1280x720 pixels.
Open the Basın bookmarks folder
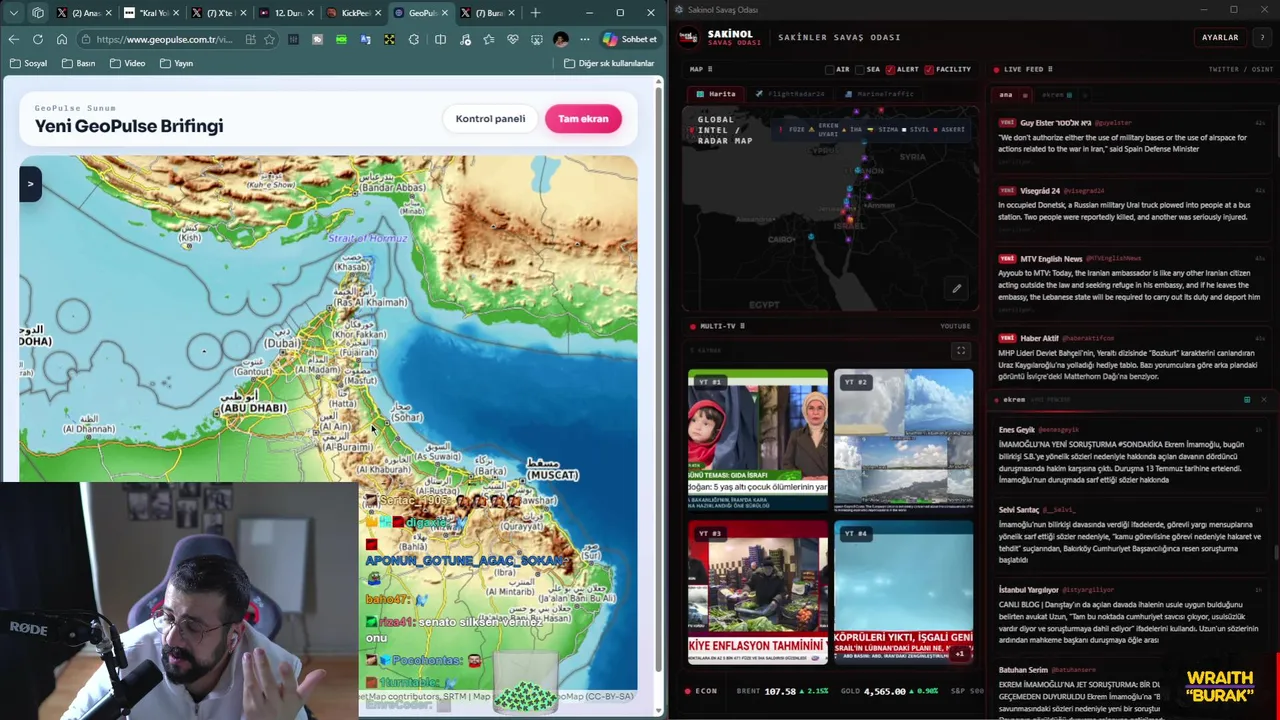(78, 63)
